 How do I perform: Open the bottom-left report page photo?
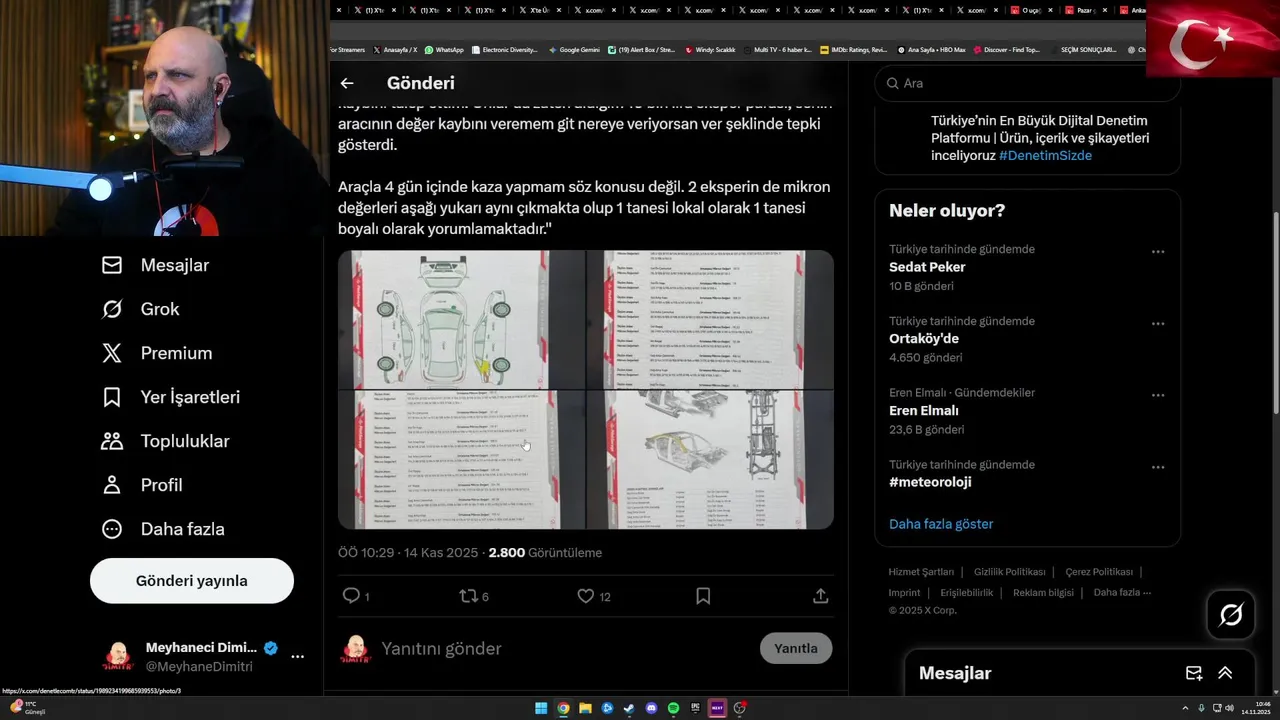pos(461,459)
